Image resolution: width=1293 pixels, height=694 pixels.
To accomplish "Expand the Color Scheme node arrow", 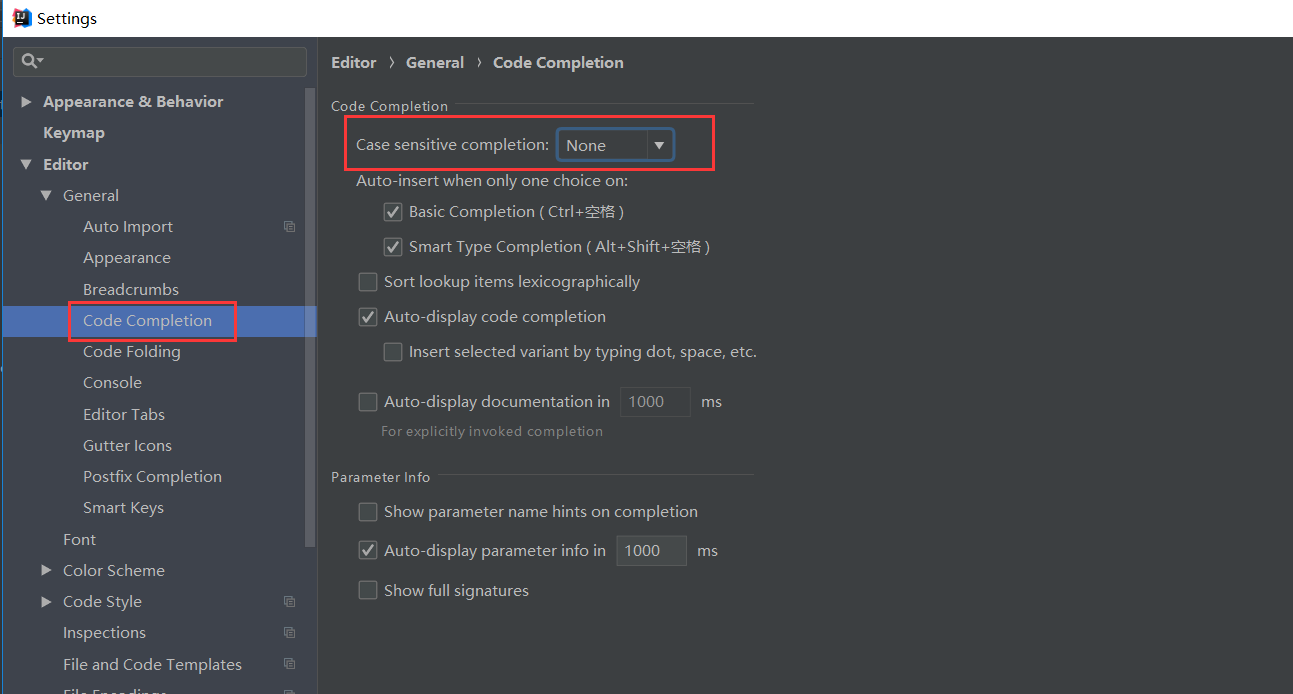I will [46, 570].
